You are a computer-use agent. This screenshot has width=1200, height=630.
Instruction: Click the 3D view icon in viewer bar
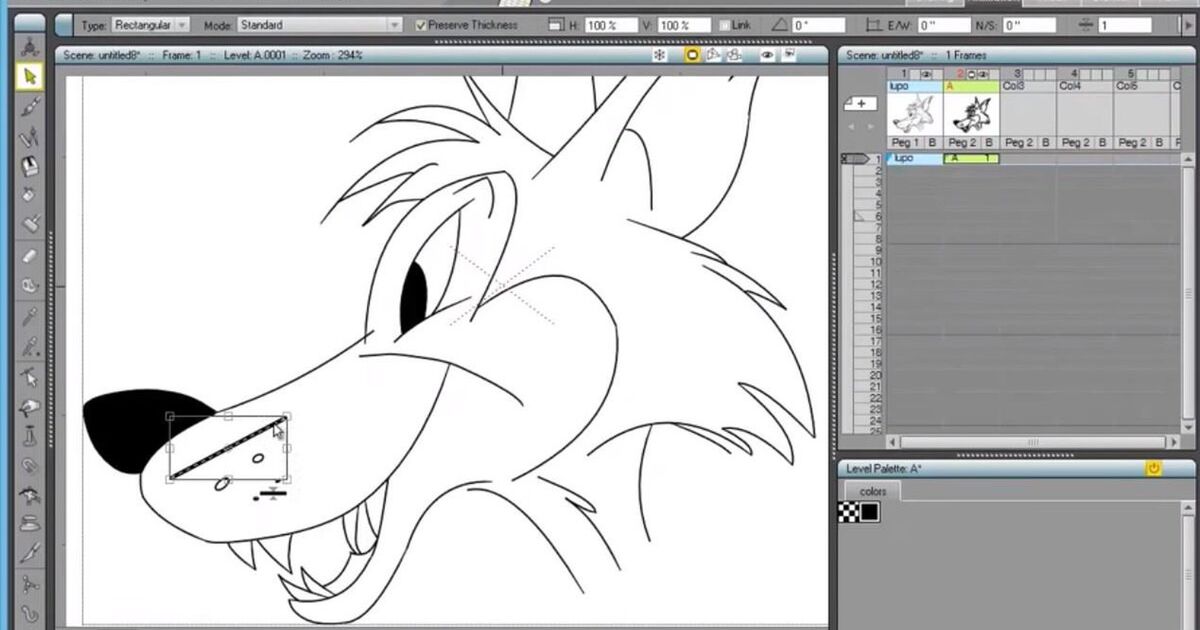(x=713, y=56)
